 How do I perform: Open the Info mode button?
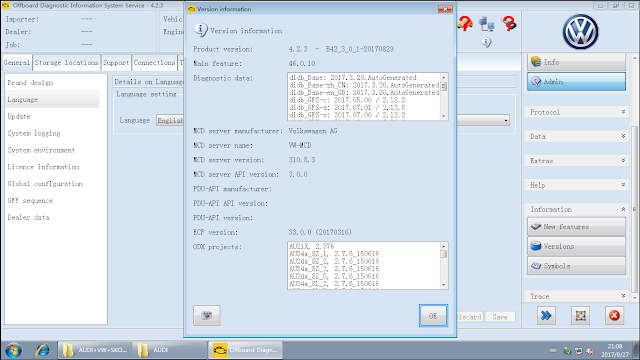[x=576, y=62]
